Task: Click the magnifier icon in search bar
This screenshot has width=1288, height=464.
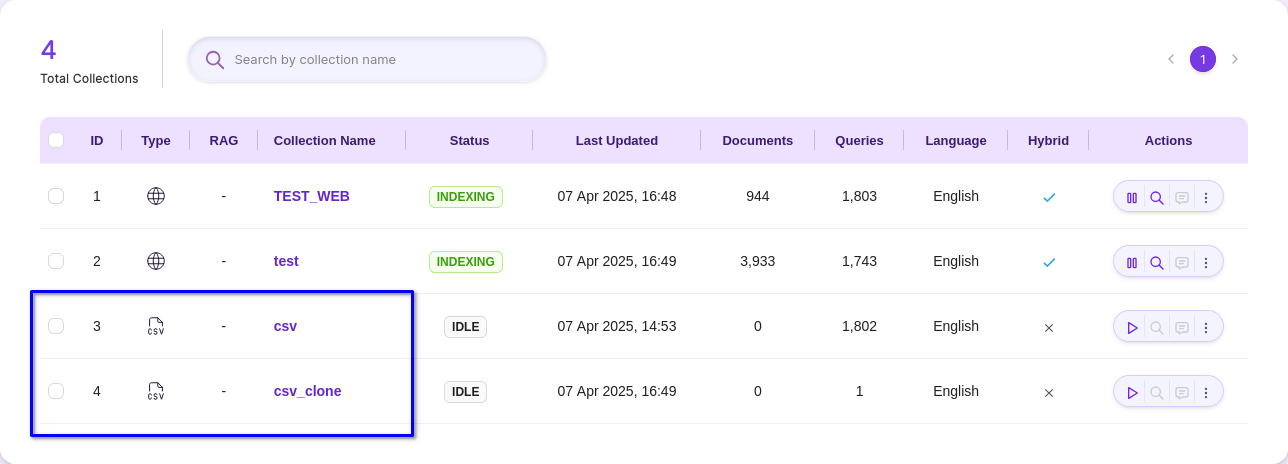Action: tap(214, 60)
